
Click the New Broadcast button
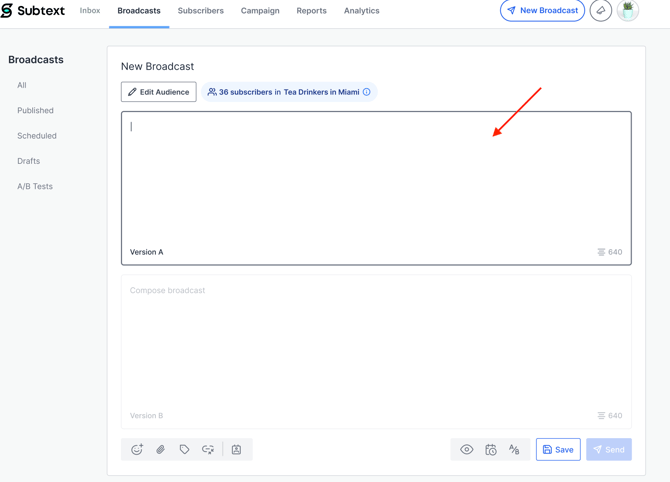(542, 10)
